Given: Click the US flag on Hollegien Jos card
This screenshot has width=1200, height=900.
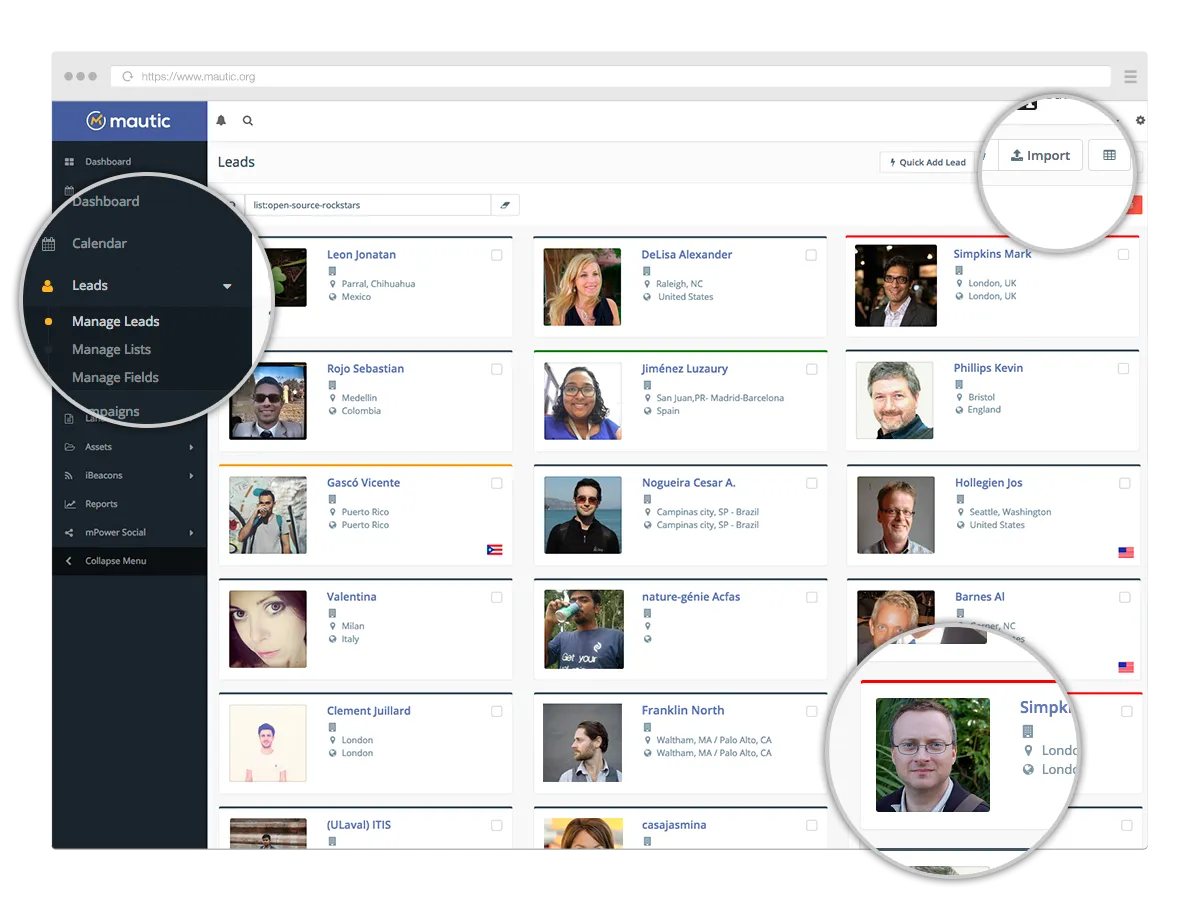Looking at the screenshot, I should click(x=1126, y=552).
